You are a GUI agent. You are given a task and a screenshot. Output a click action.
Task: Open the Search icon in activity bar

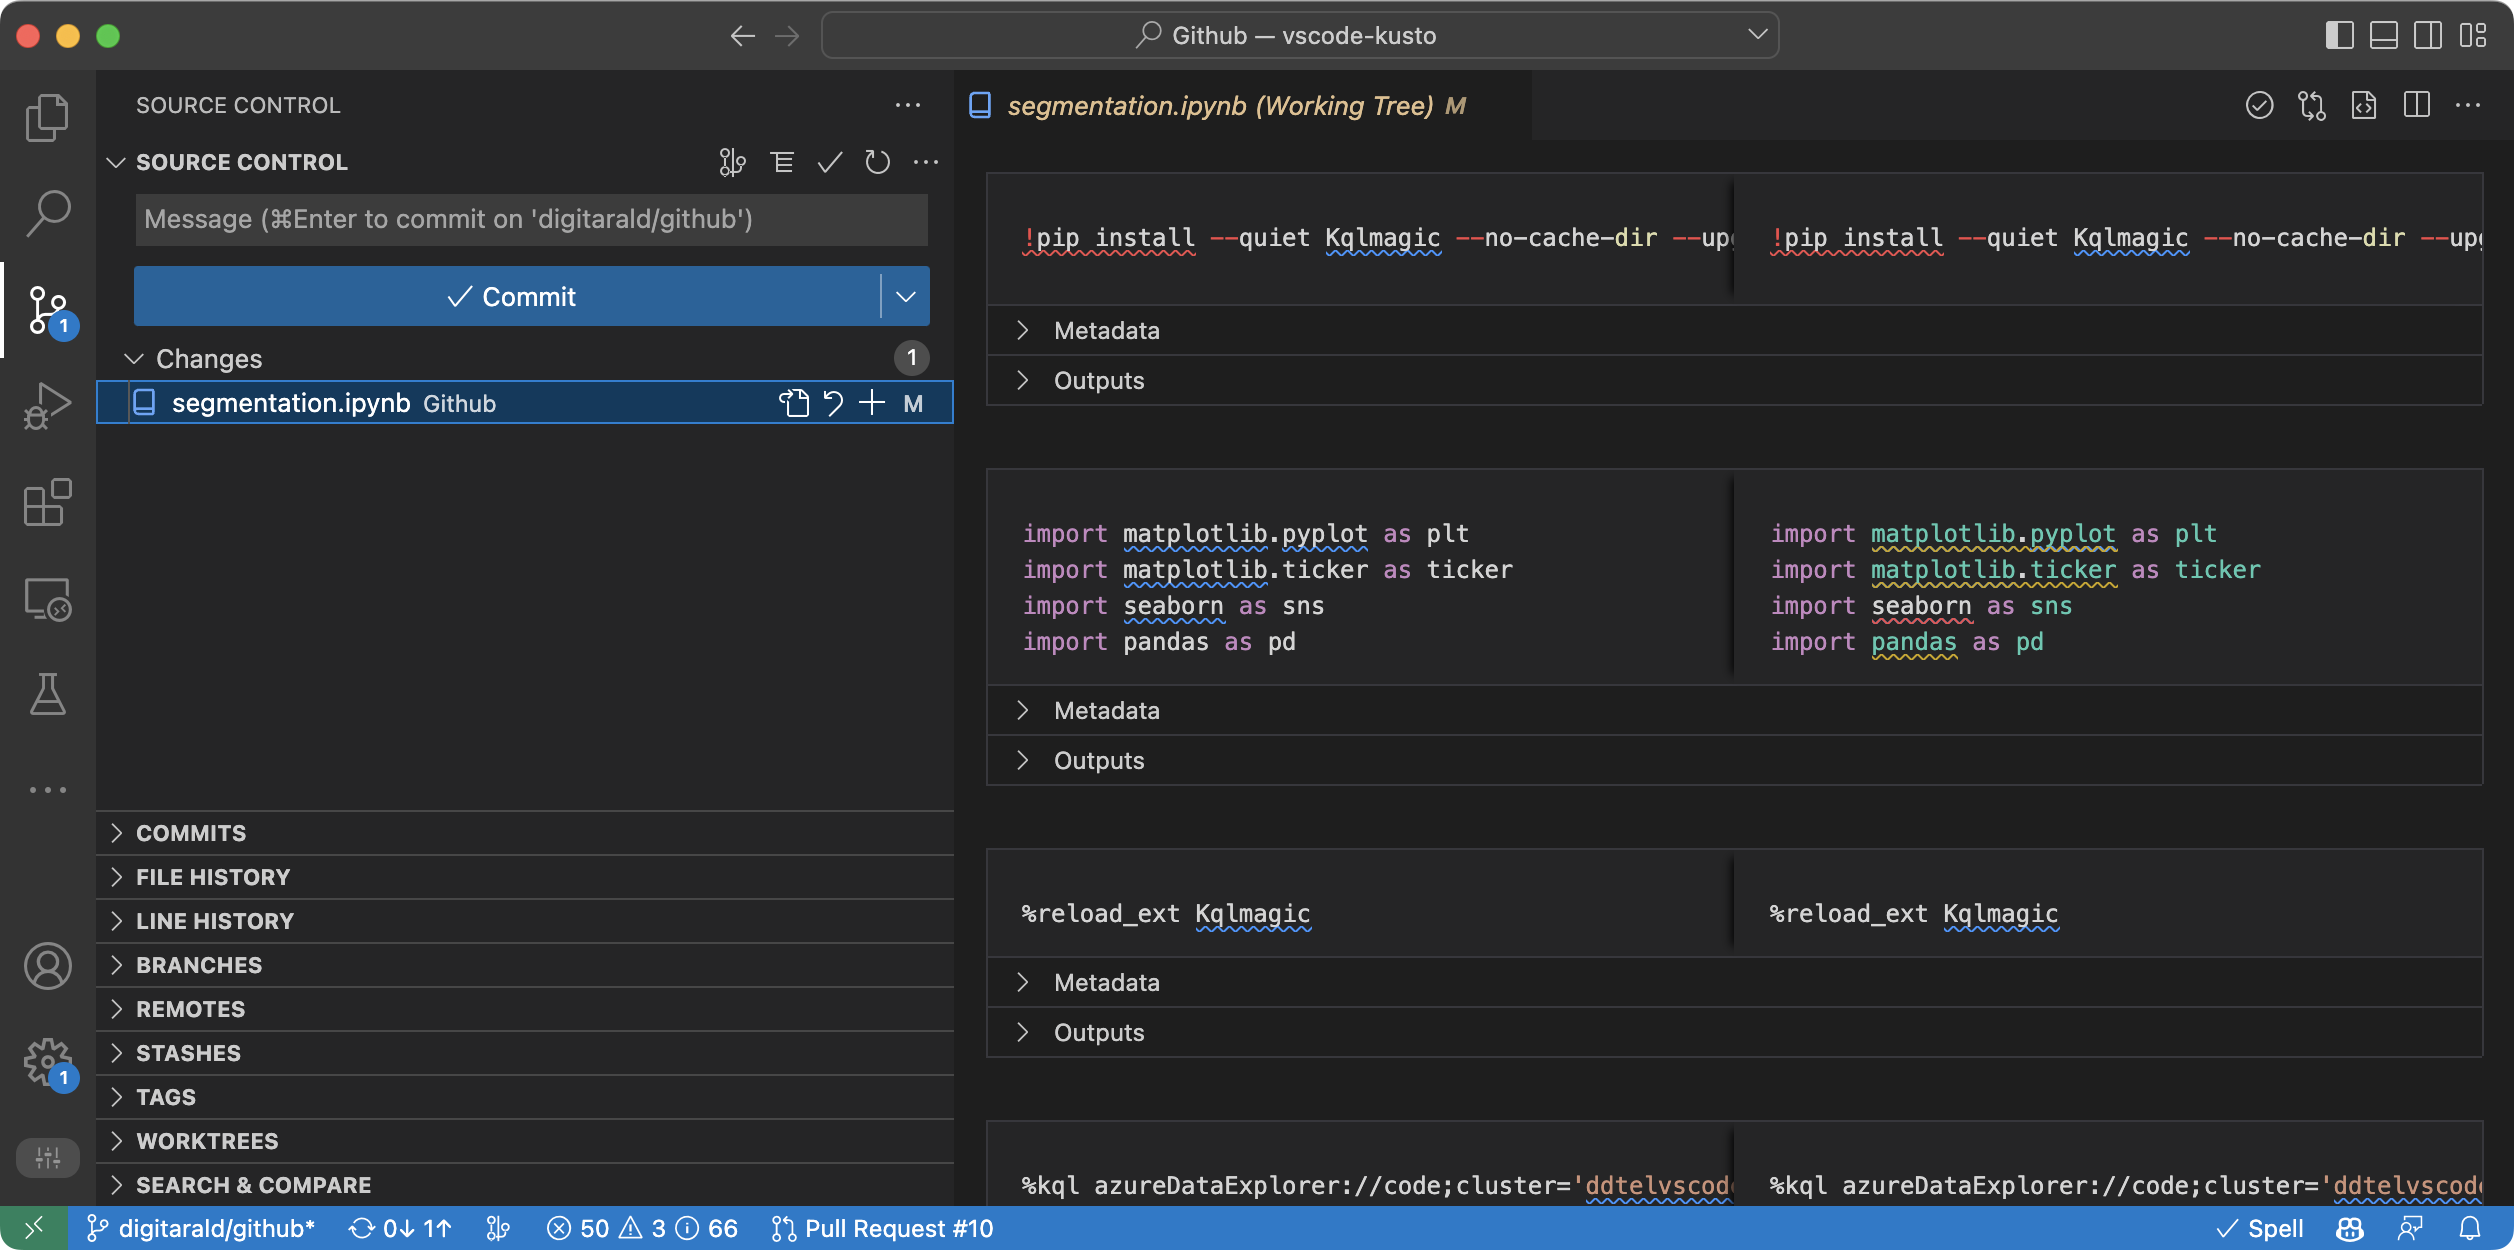click(47, 213)
